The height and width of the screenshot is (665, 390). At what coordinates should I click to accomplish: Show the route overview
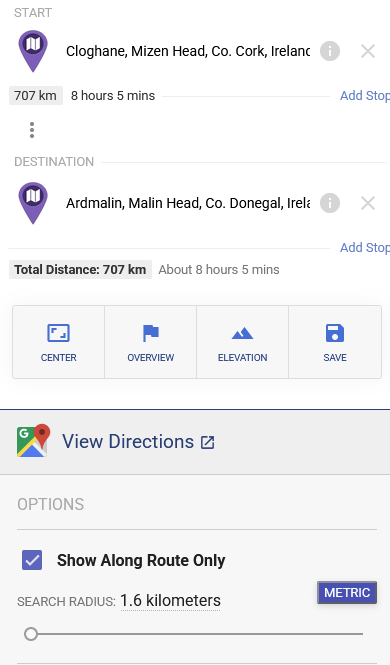150,342
